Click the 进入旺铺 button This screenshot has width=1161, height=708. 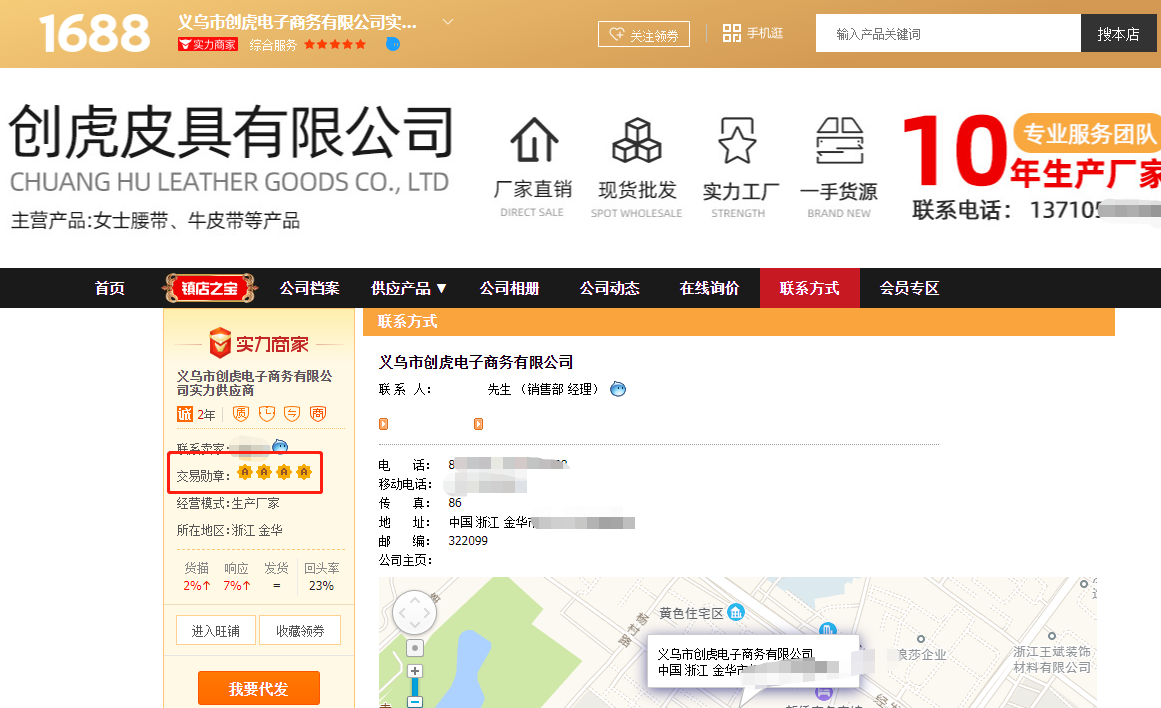pyautogui.click(x=215, y=630)
